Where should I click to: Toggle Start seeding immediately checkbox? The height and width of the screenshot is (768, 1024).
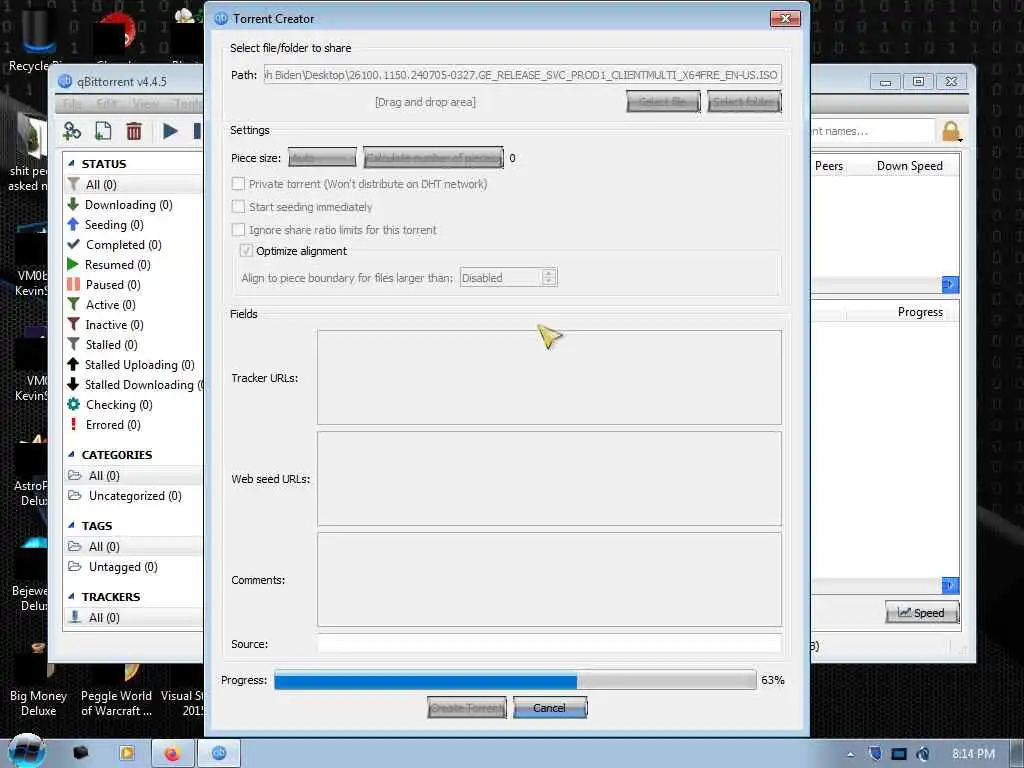(x=238, y=207)
